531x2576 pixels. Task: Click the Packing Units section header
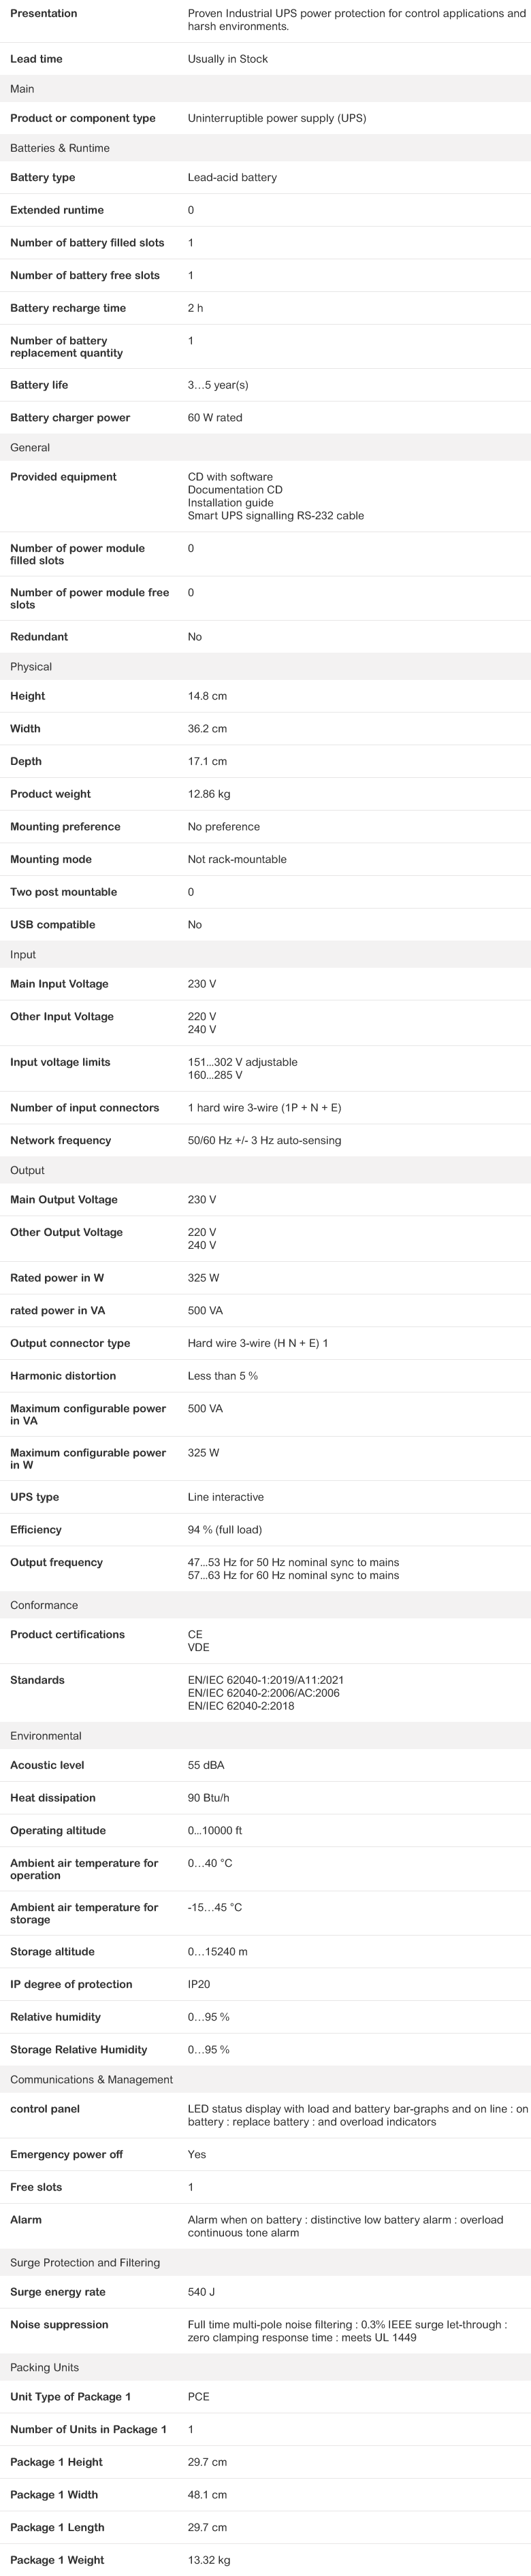(44, 2367)
